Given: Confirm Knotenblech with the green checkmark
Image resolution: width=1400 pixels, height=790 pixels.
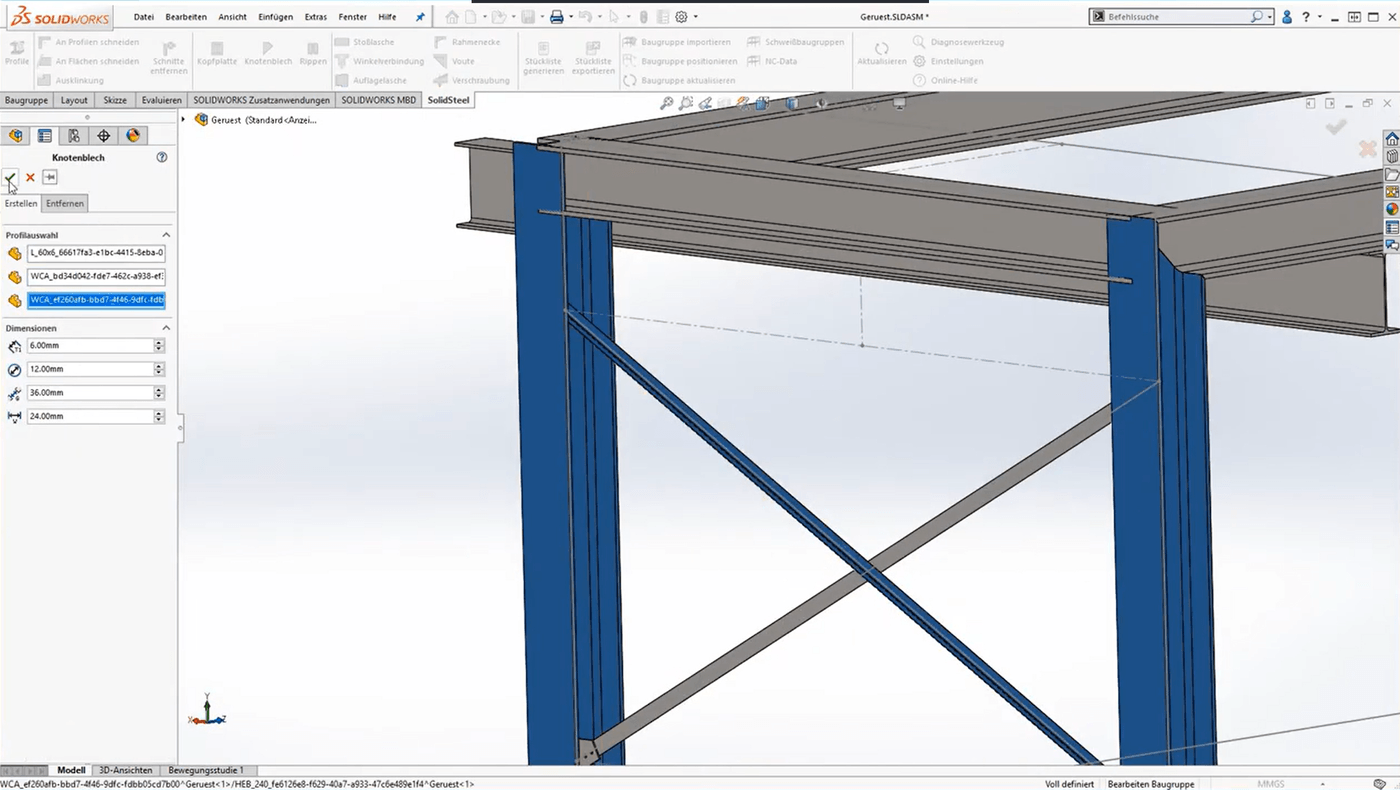Looking at the screenshot, I should pos(10,177).
